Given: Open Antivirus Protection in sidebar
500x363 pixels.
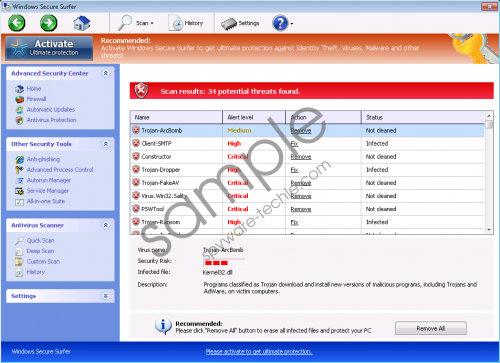Looking at the screenshot, I should [51, 120].
